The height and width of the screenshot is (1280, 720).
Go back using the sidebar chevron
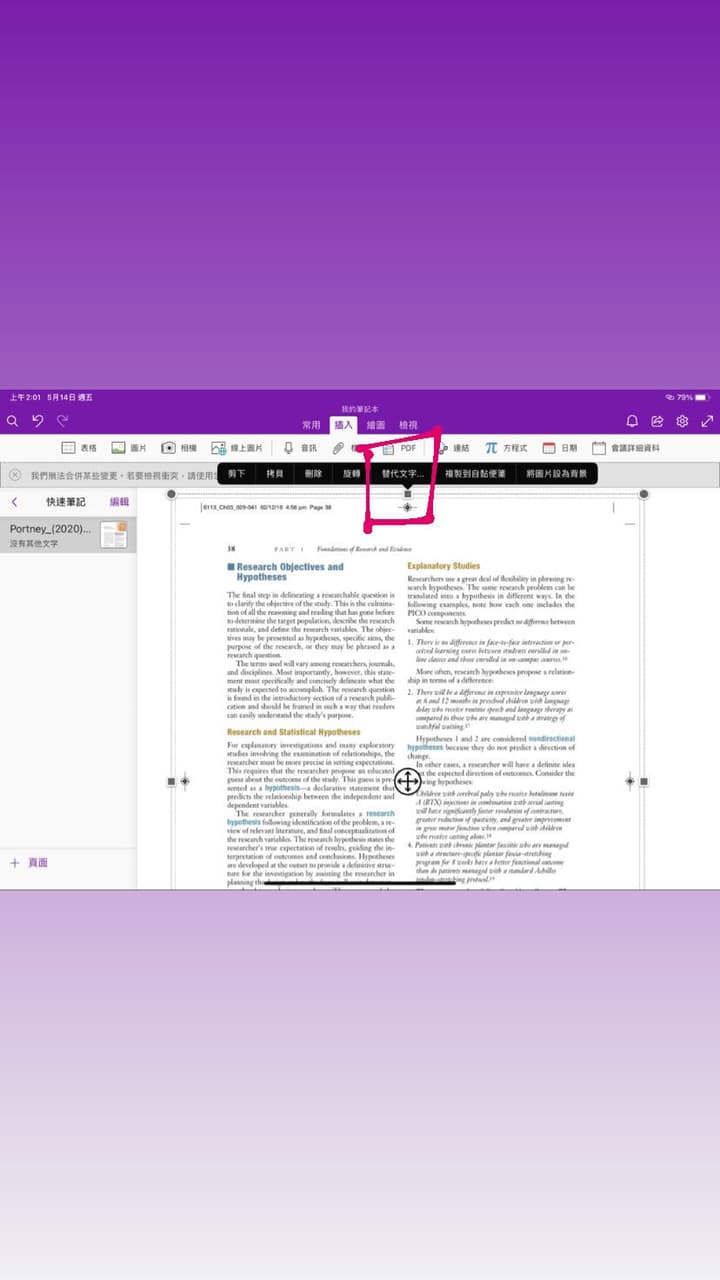(15, 502)
